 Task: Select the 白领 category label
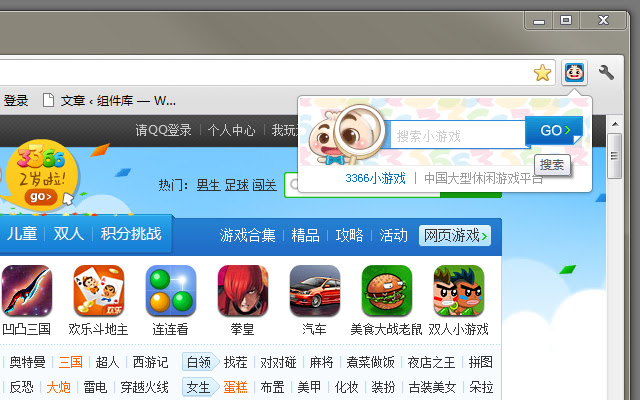pyautogui.click(x=200, y=362)
